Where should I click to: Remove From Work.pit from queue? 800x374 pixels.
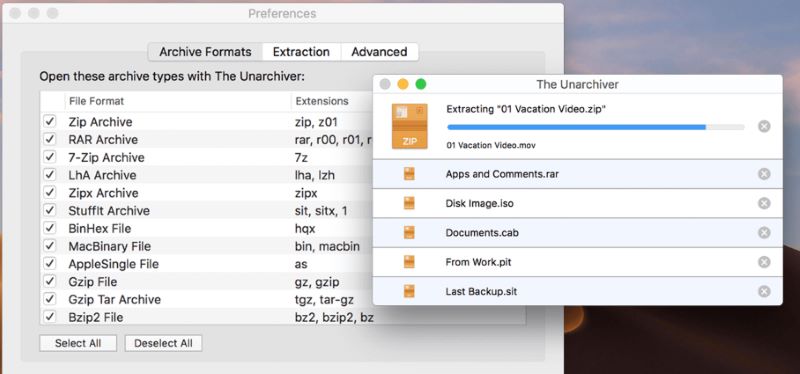tap(764, 262)
